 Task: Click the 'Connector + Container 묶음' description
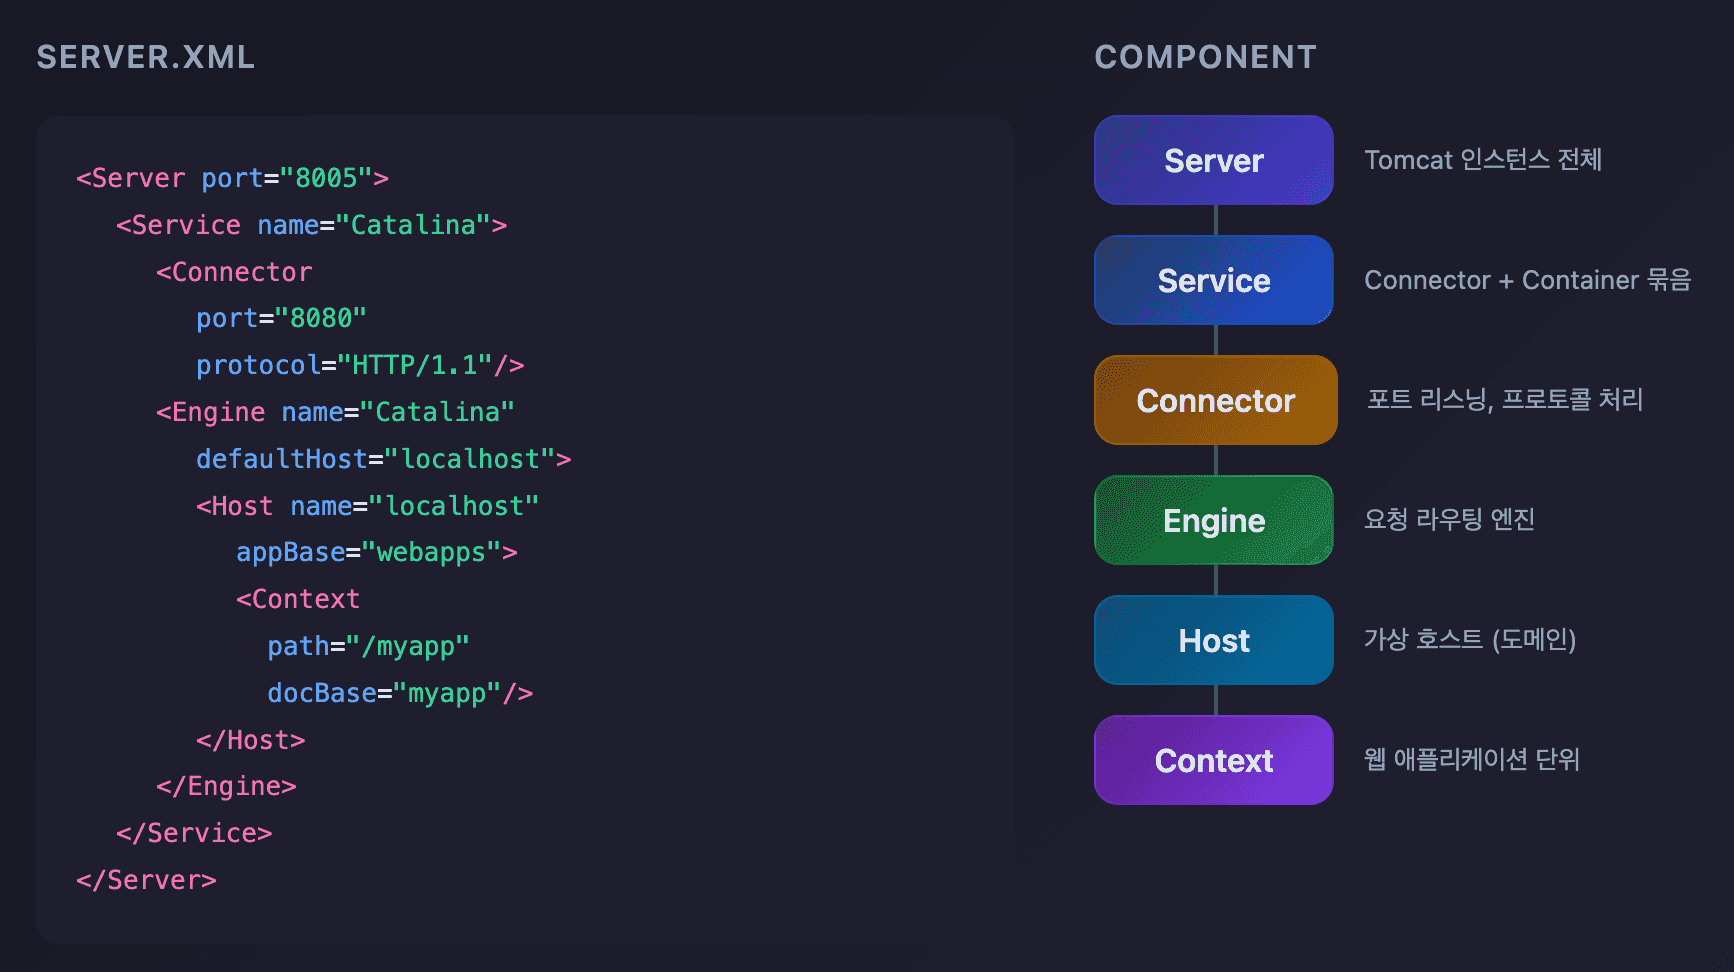click(1527, 280)
